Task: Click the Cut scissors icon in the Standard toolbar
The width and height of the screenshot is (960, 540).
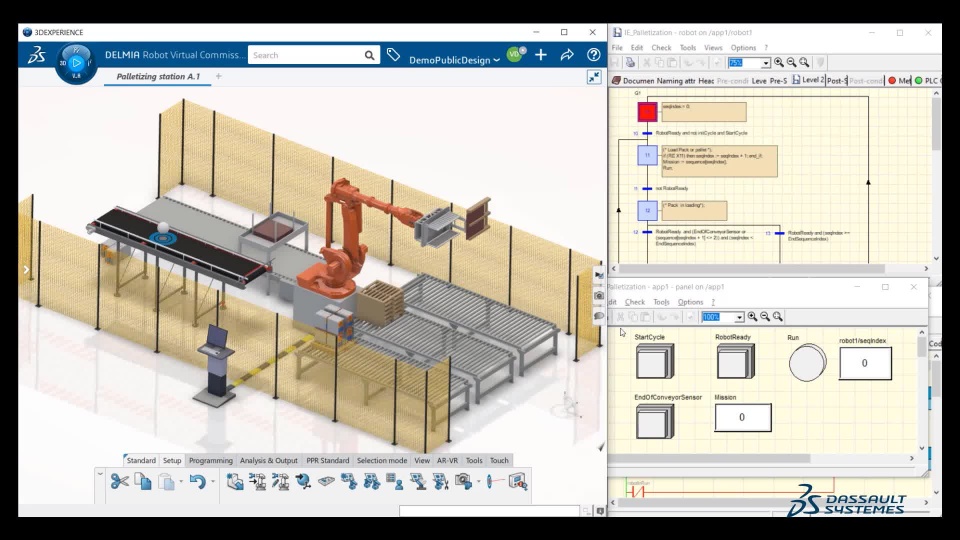Action: (119, 482)
